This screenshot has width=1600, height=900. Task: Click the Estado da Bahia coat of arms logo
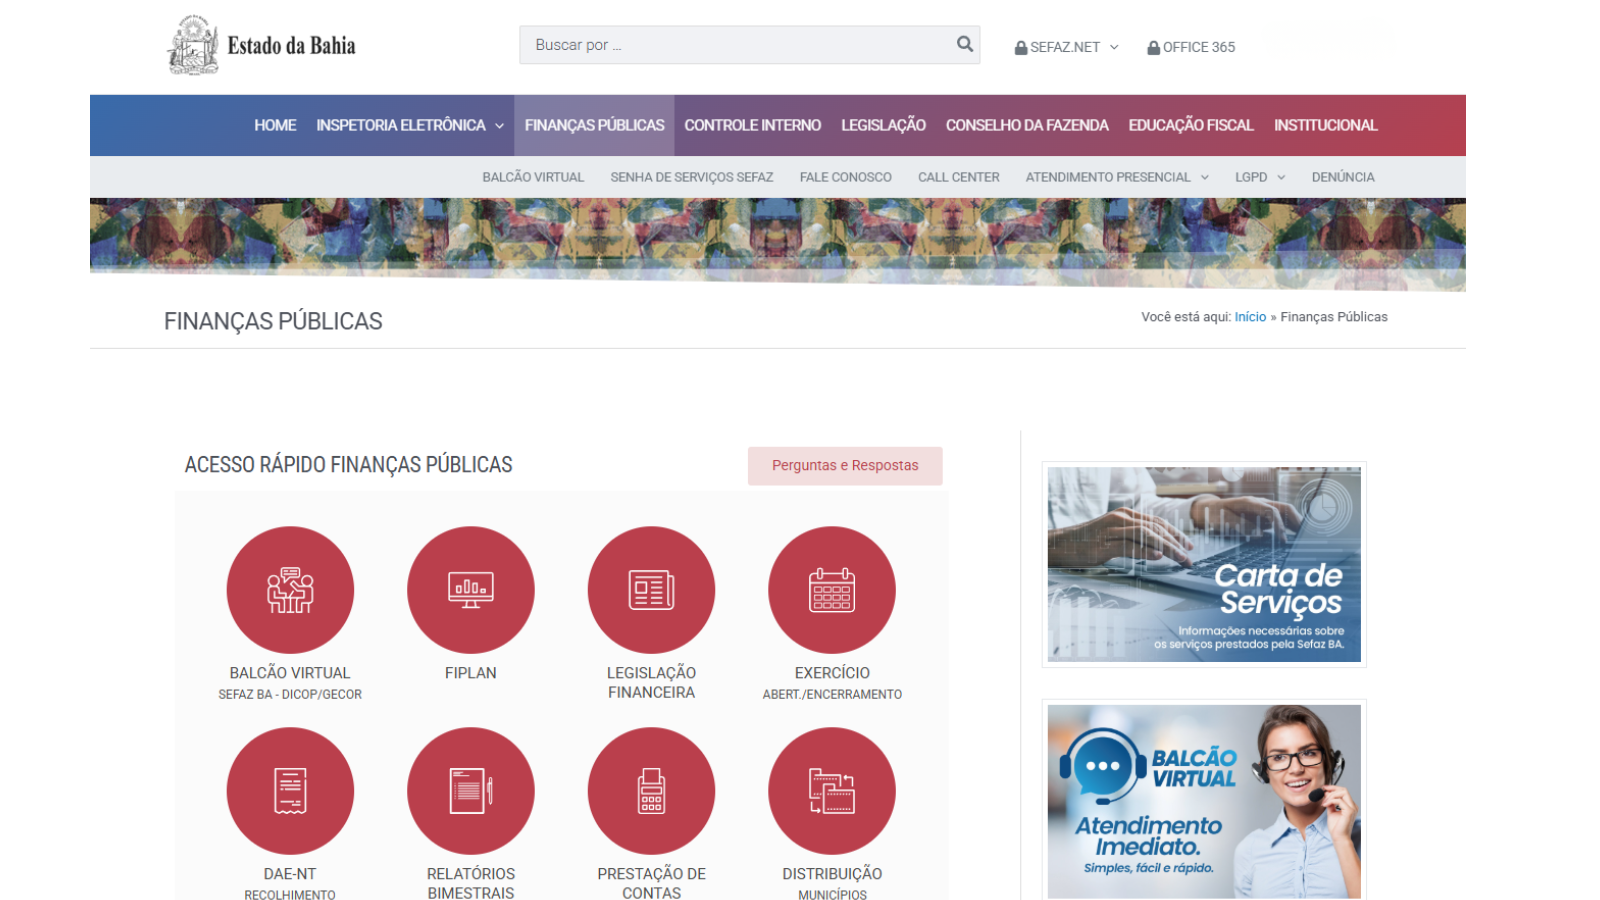193,45
